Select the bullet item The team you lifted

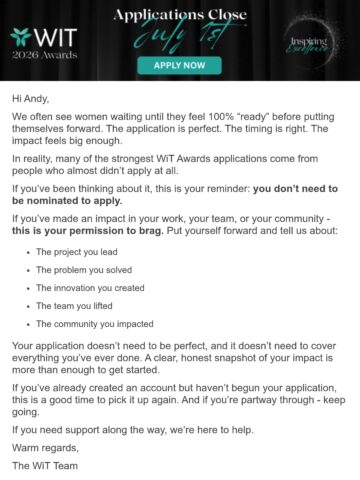coord(74,306)
